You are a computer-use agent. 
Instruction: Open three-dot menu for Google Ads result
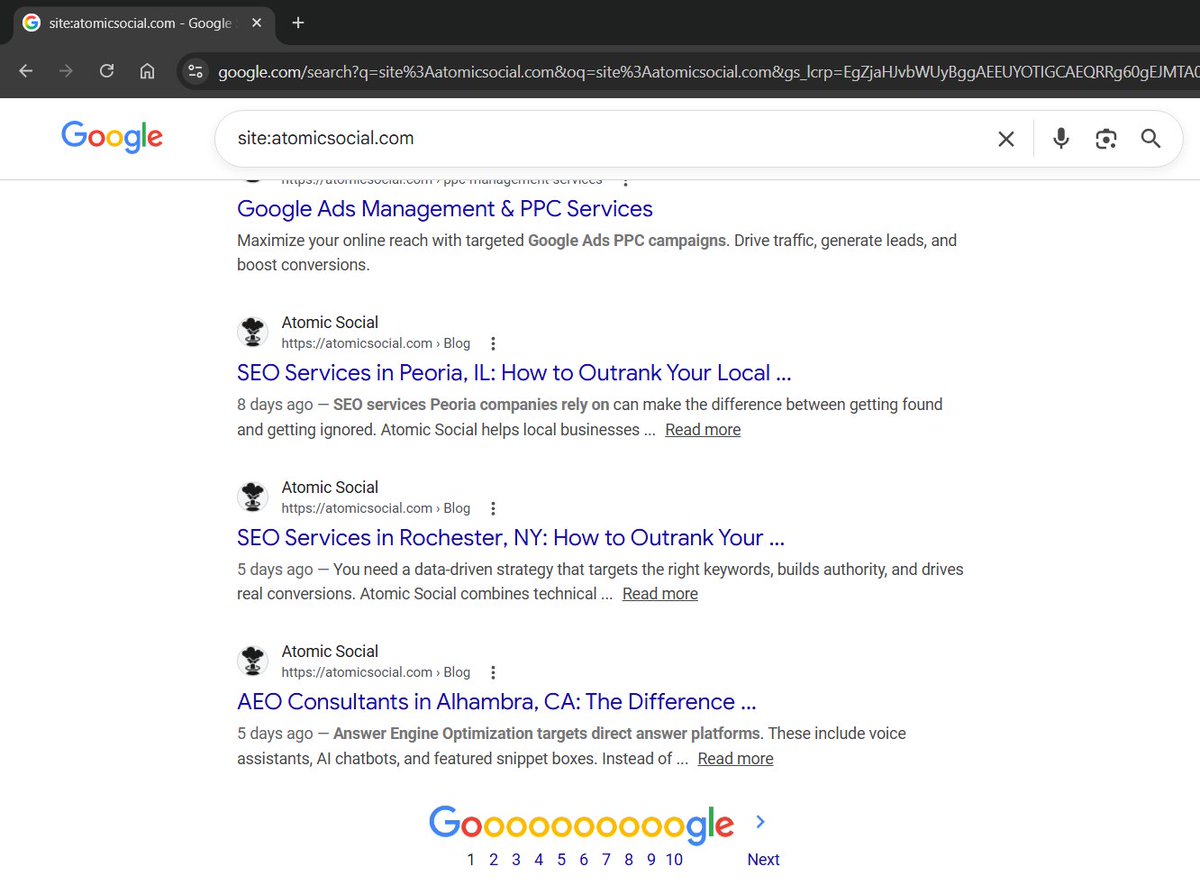[625, 182]
